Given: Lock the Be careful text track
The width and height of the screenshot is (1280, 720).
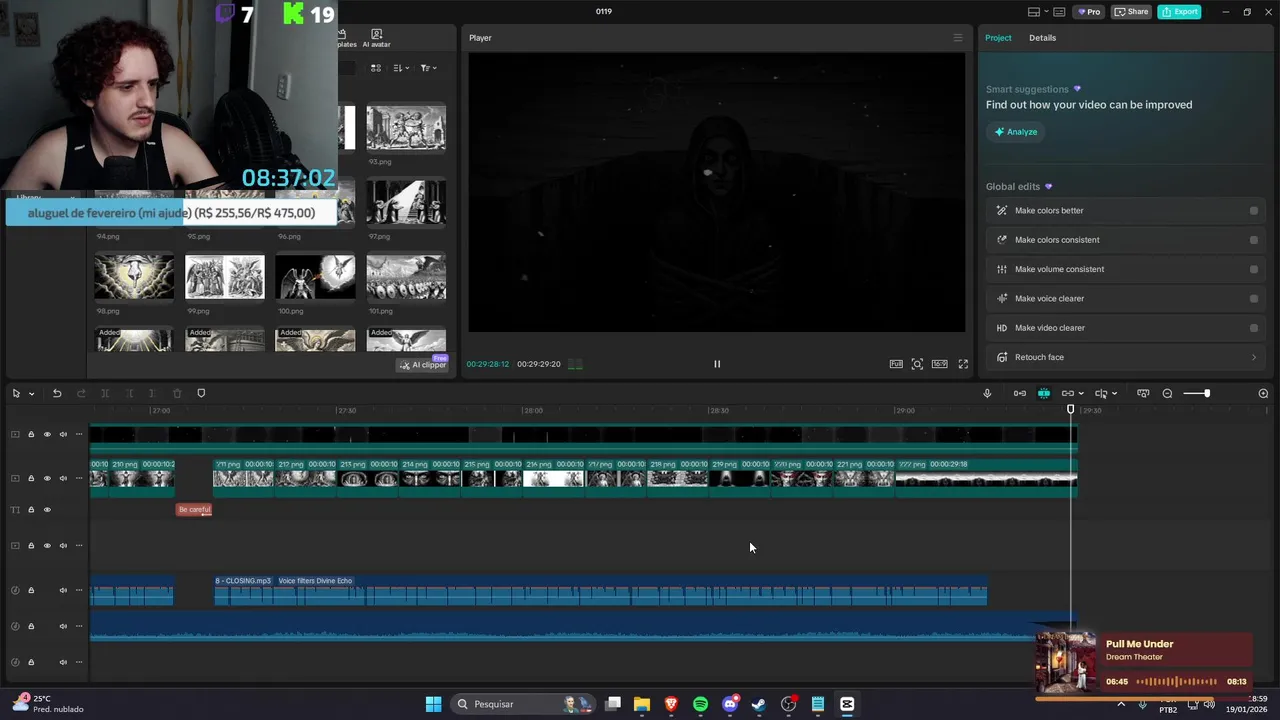Looking at the screenshot, I should [x=31, y=510].
